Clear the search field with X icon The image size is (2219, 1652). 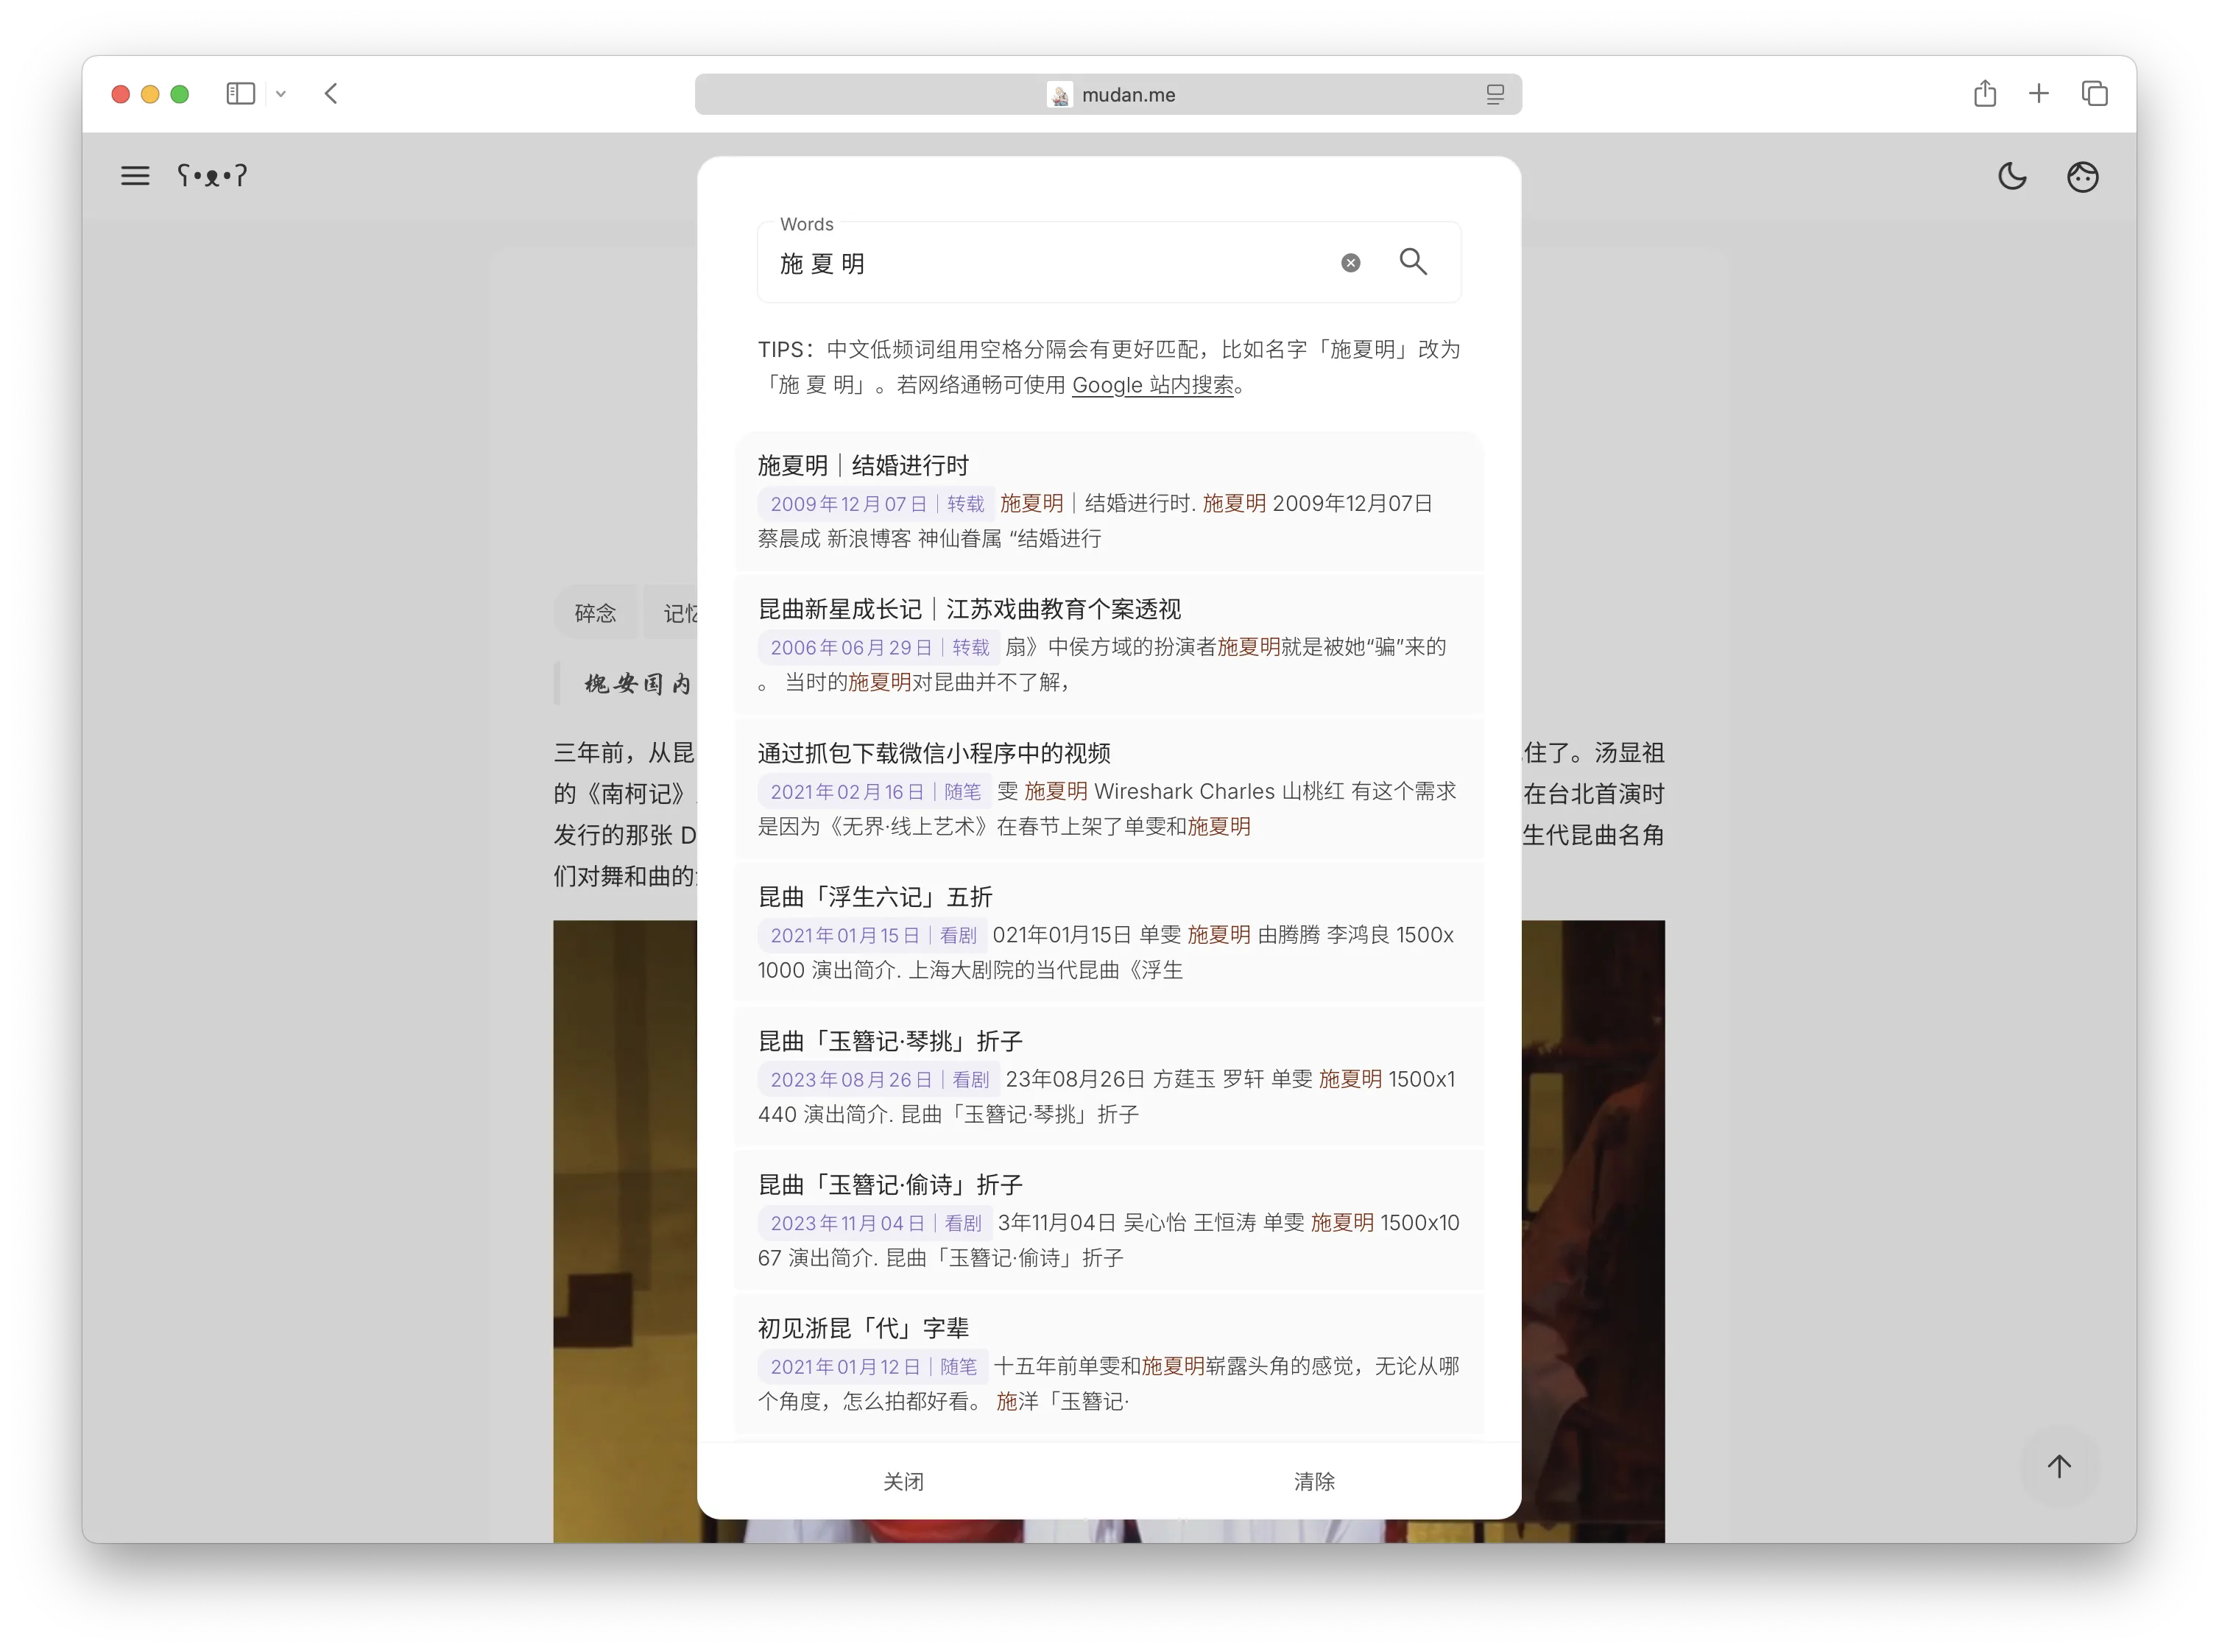[1350, 263]
